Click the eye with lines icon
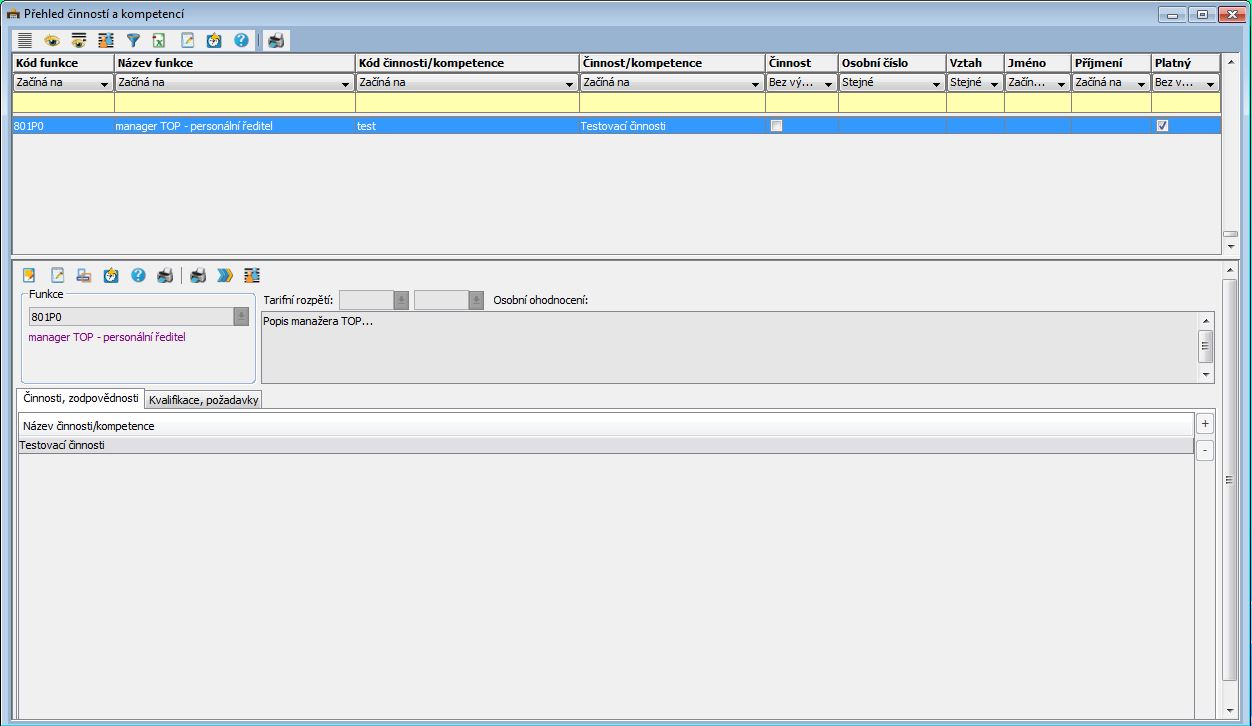The height and width of the screenshot is (726, 1252). pyautogui.click(x=79, y=41)
